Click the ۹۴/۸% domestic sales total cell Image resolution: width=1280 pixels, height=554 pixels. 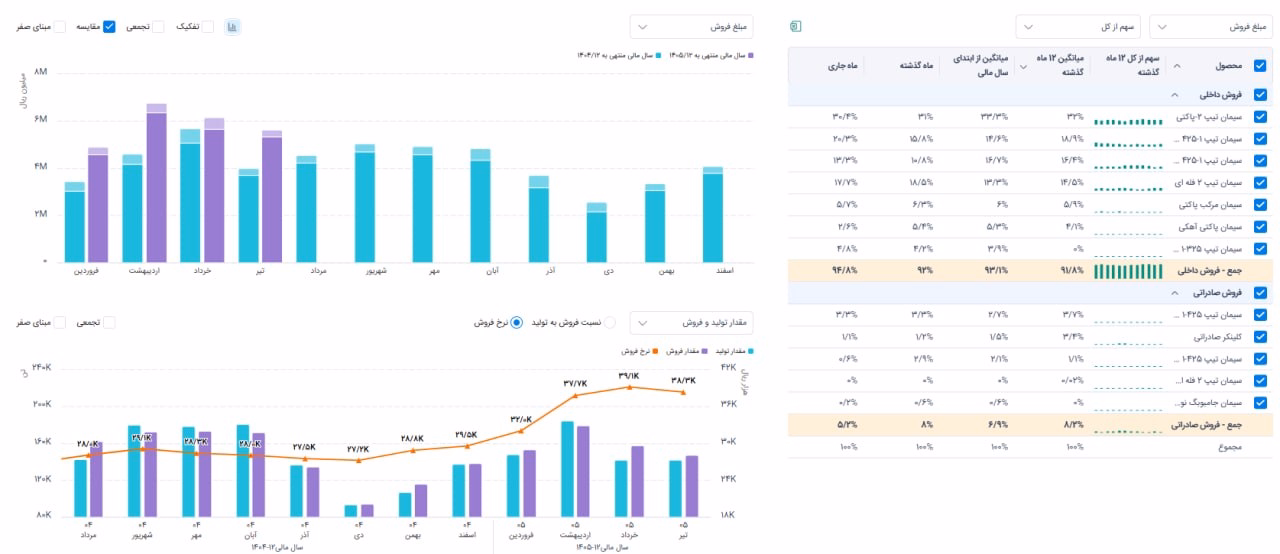tap(846, 271)
